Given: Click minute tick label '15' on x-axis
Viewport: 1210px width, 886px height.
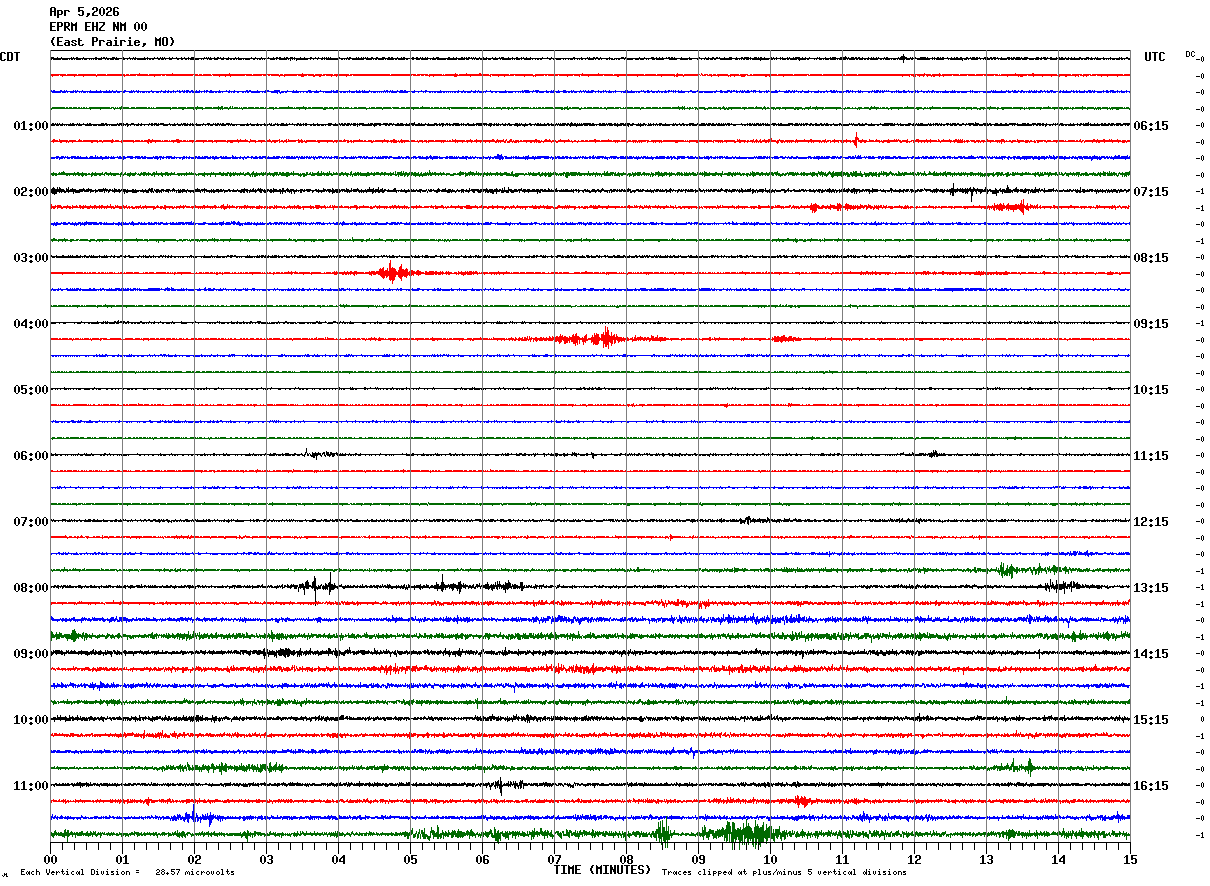Looking at the screenshot, I should 1130,859.
